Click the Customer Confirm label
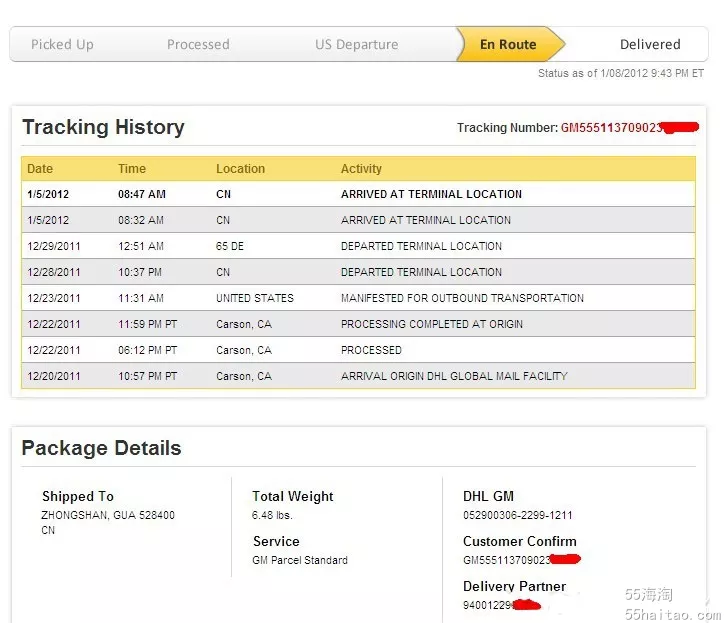 point(519,541)
